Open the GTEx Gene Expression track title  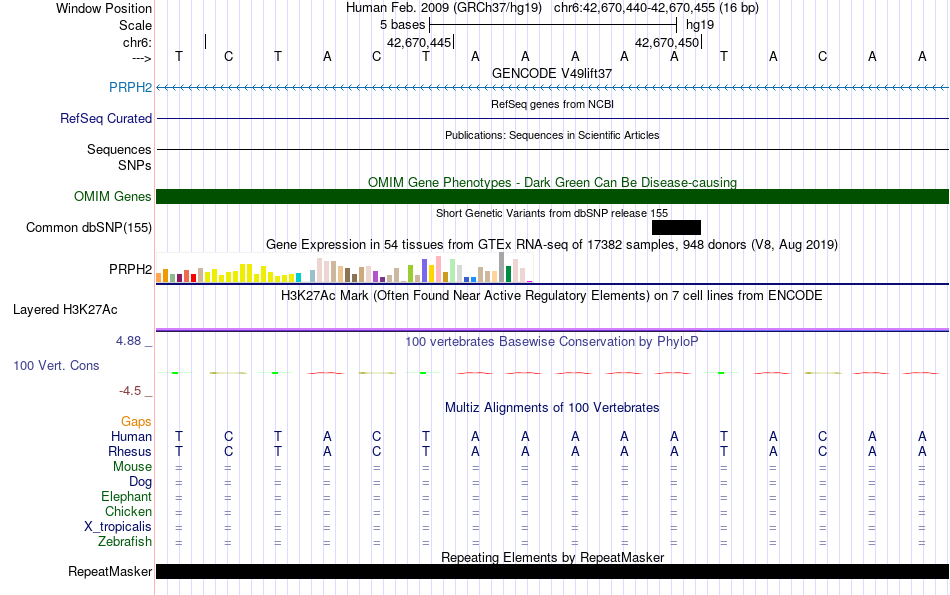click(x=552, y=244)
